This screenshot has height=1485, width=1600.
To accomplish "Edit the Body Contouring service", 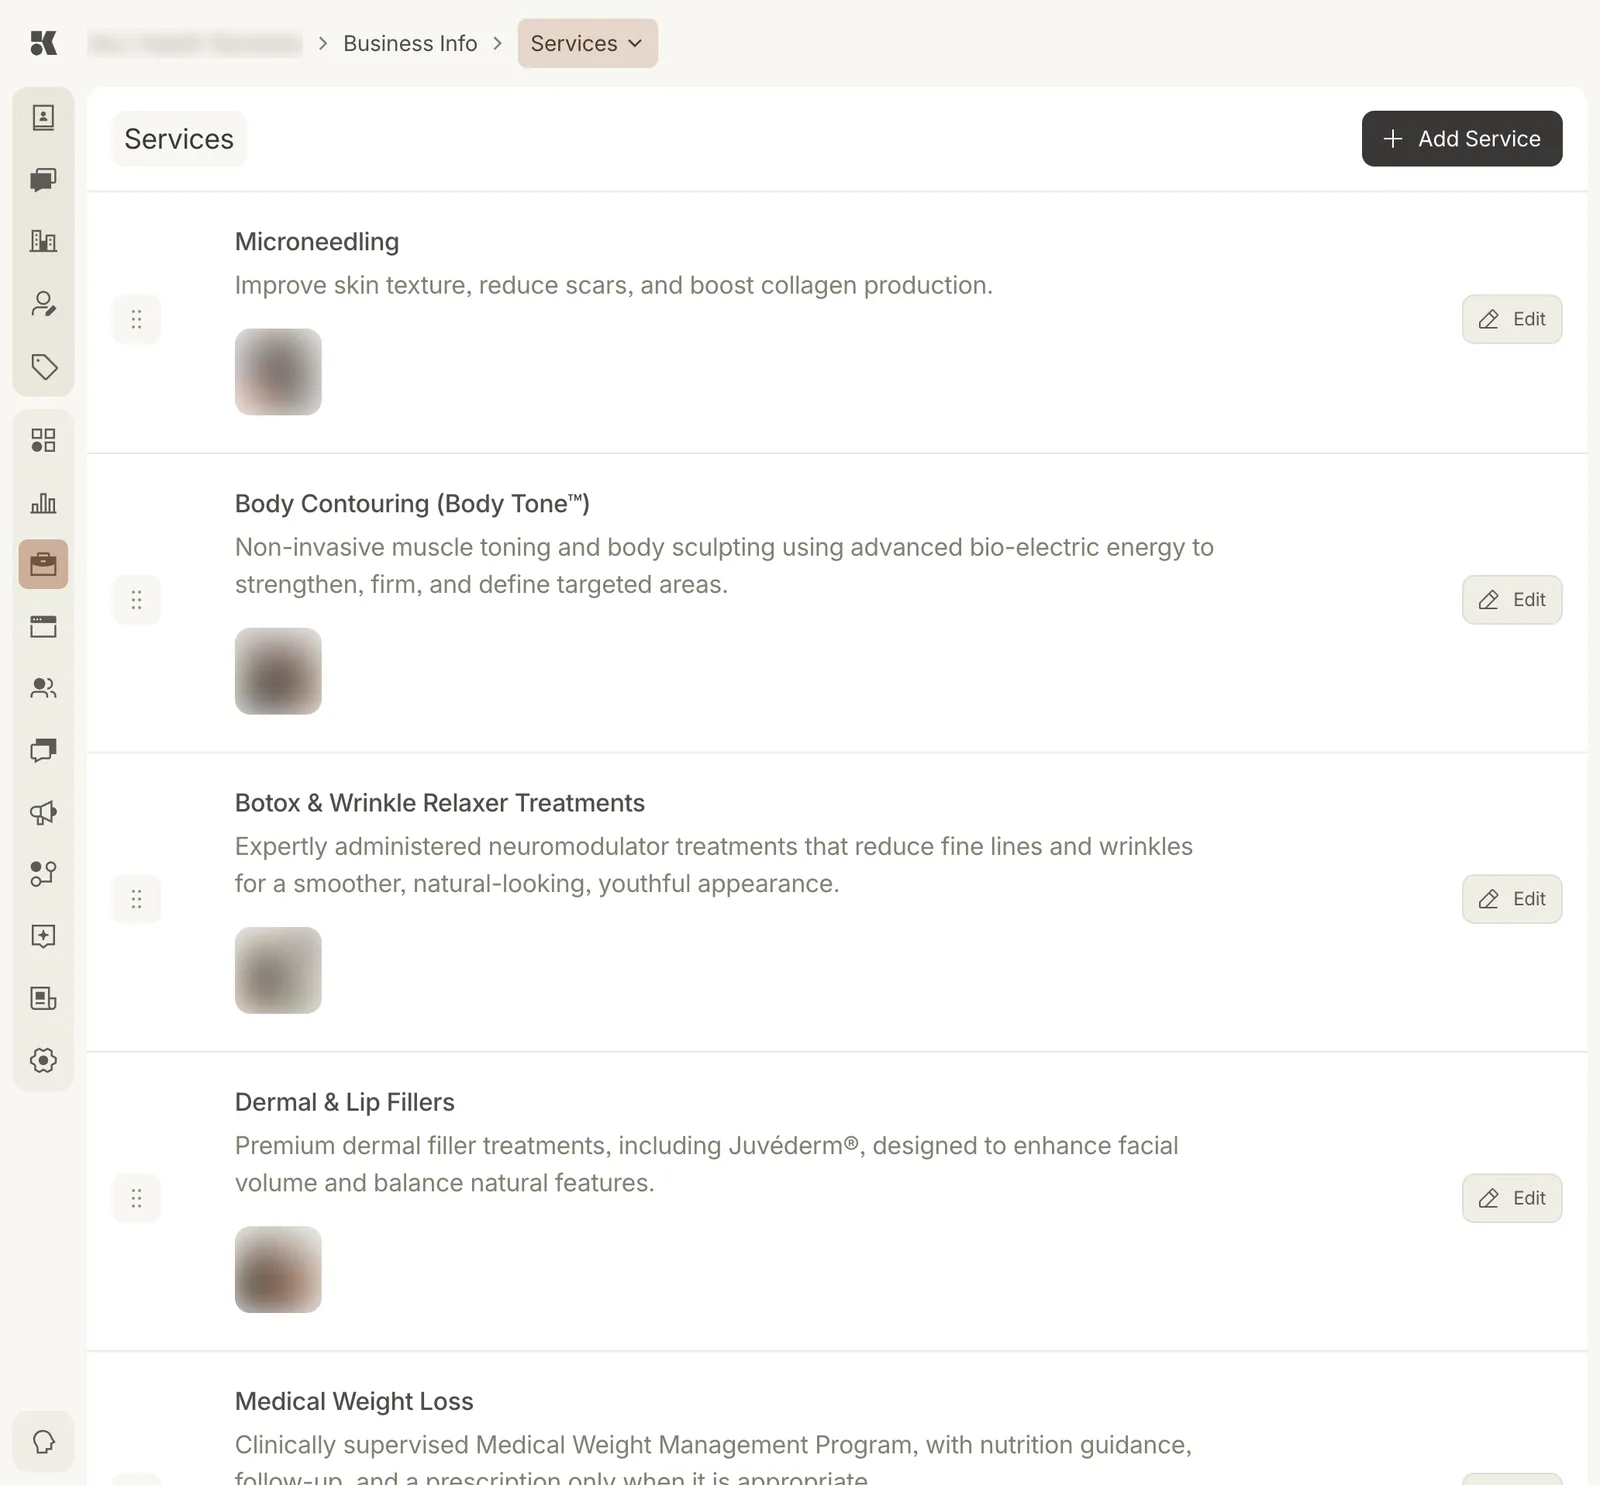I will coord(1511,600).
